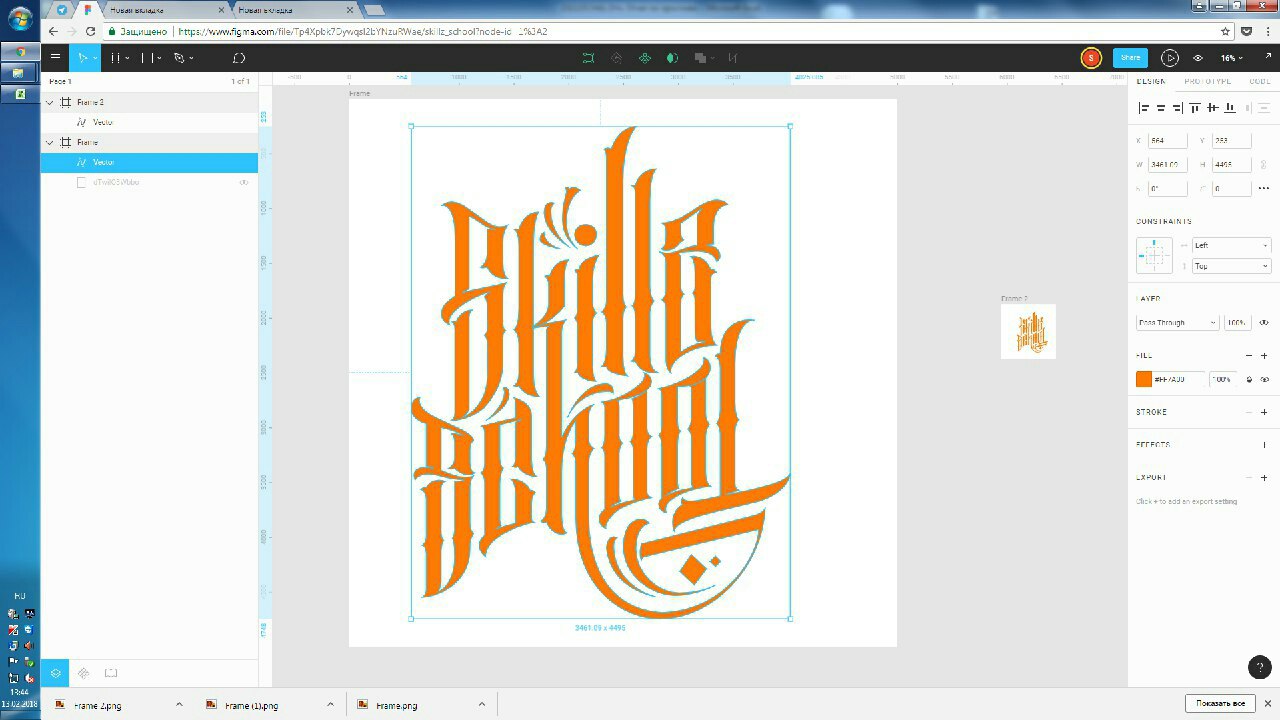1280x720 pixels.
Task: Select the Frame 2 layer row
Action: (x=149, y=102)
